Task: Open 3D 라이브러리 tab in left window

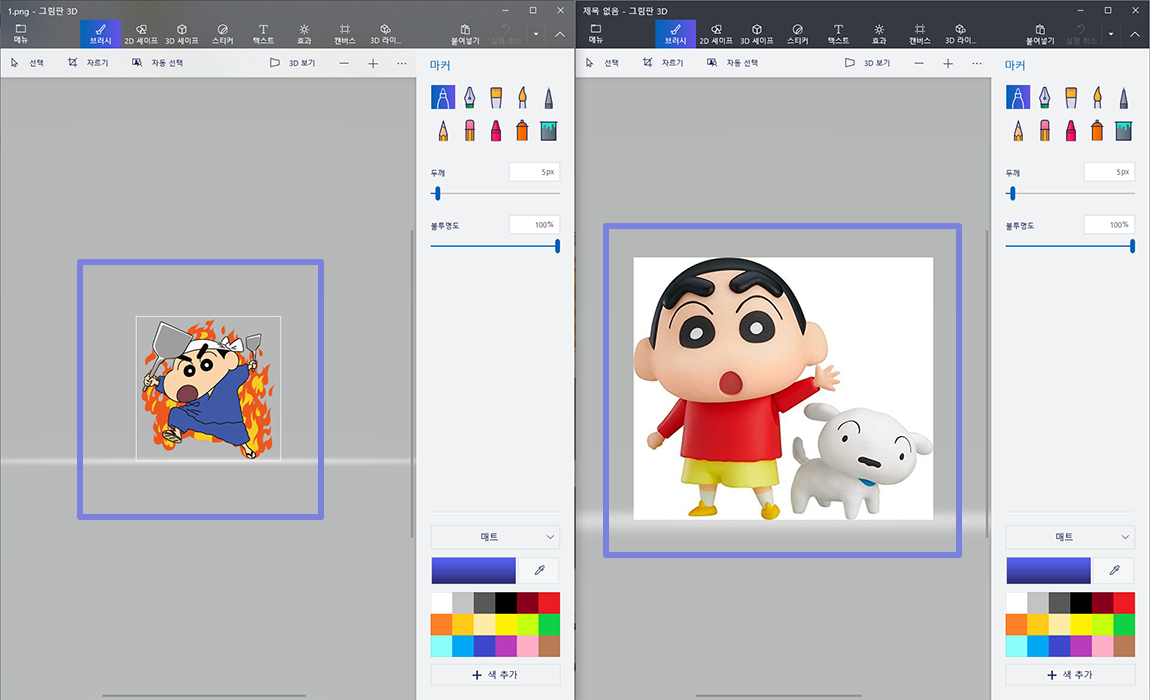Action: pos(386,34)
